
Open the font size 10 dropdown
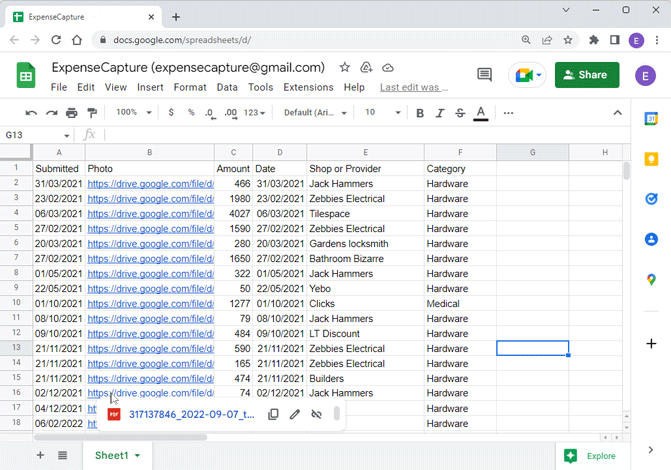click(382, 113)
